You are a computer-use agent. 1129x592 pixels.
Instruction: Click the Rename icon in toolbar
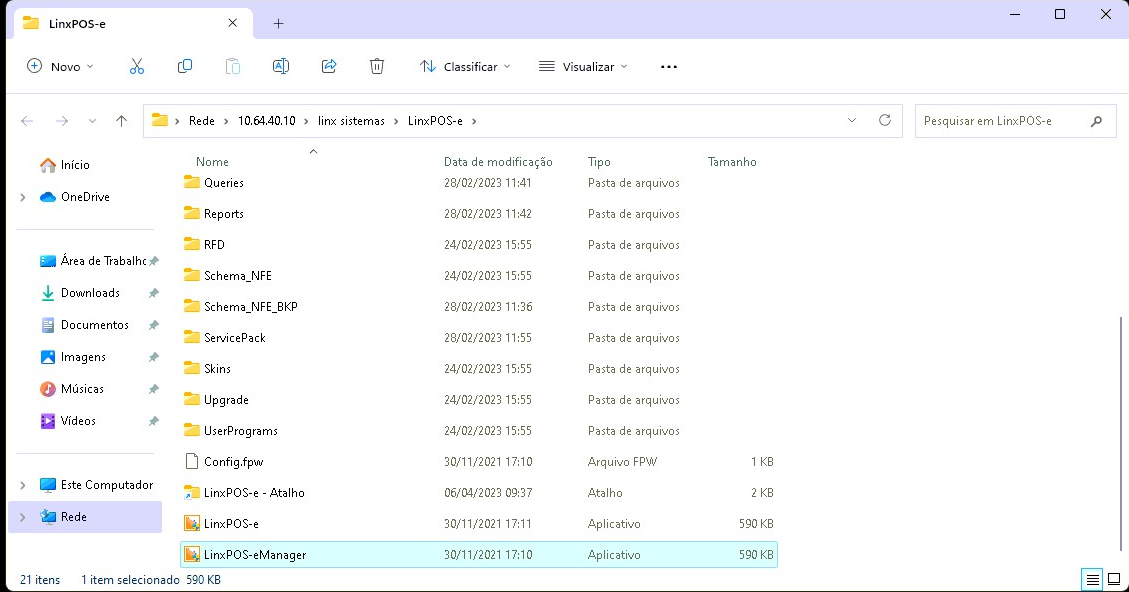click(281, 66)
